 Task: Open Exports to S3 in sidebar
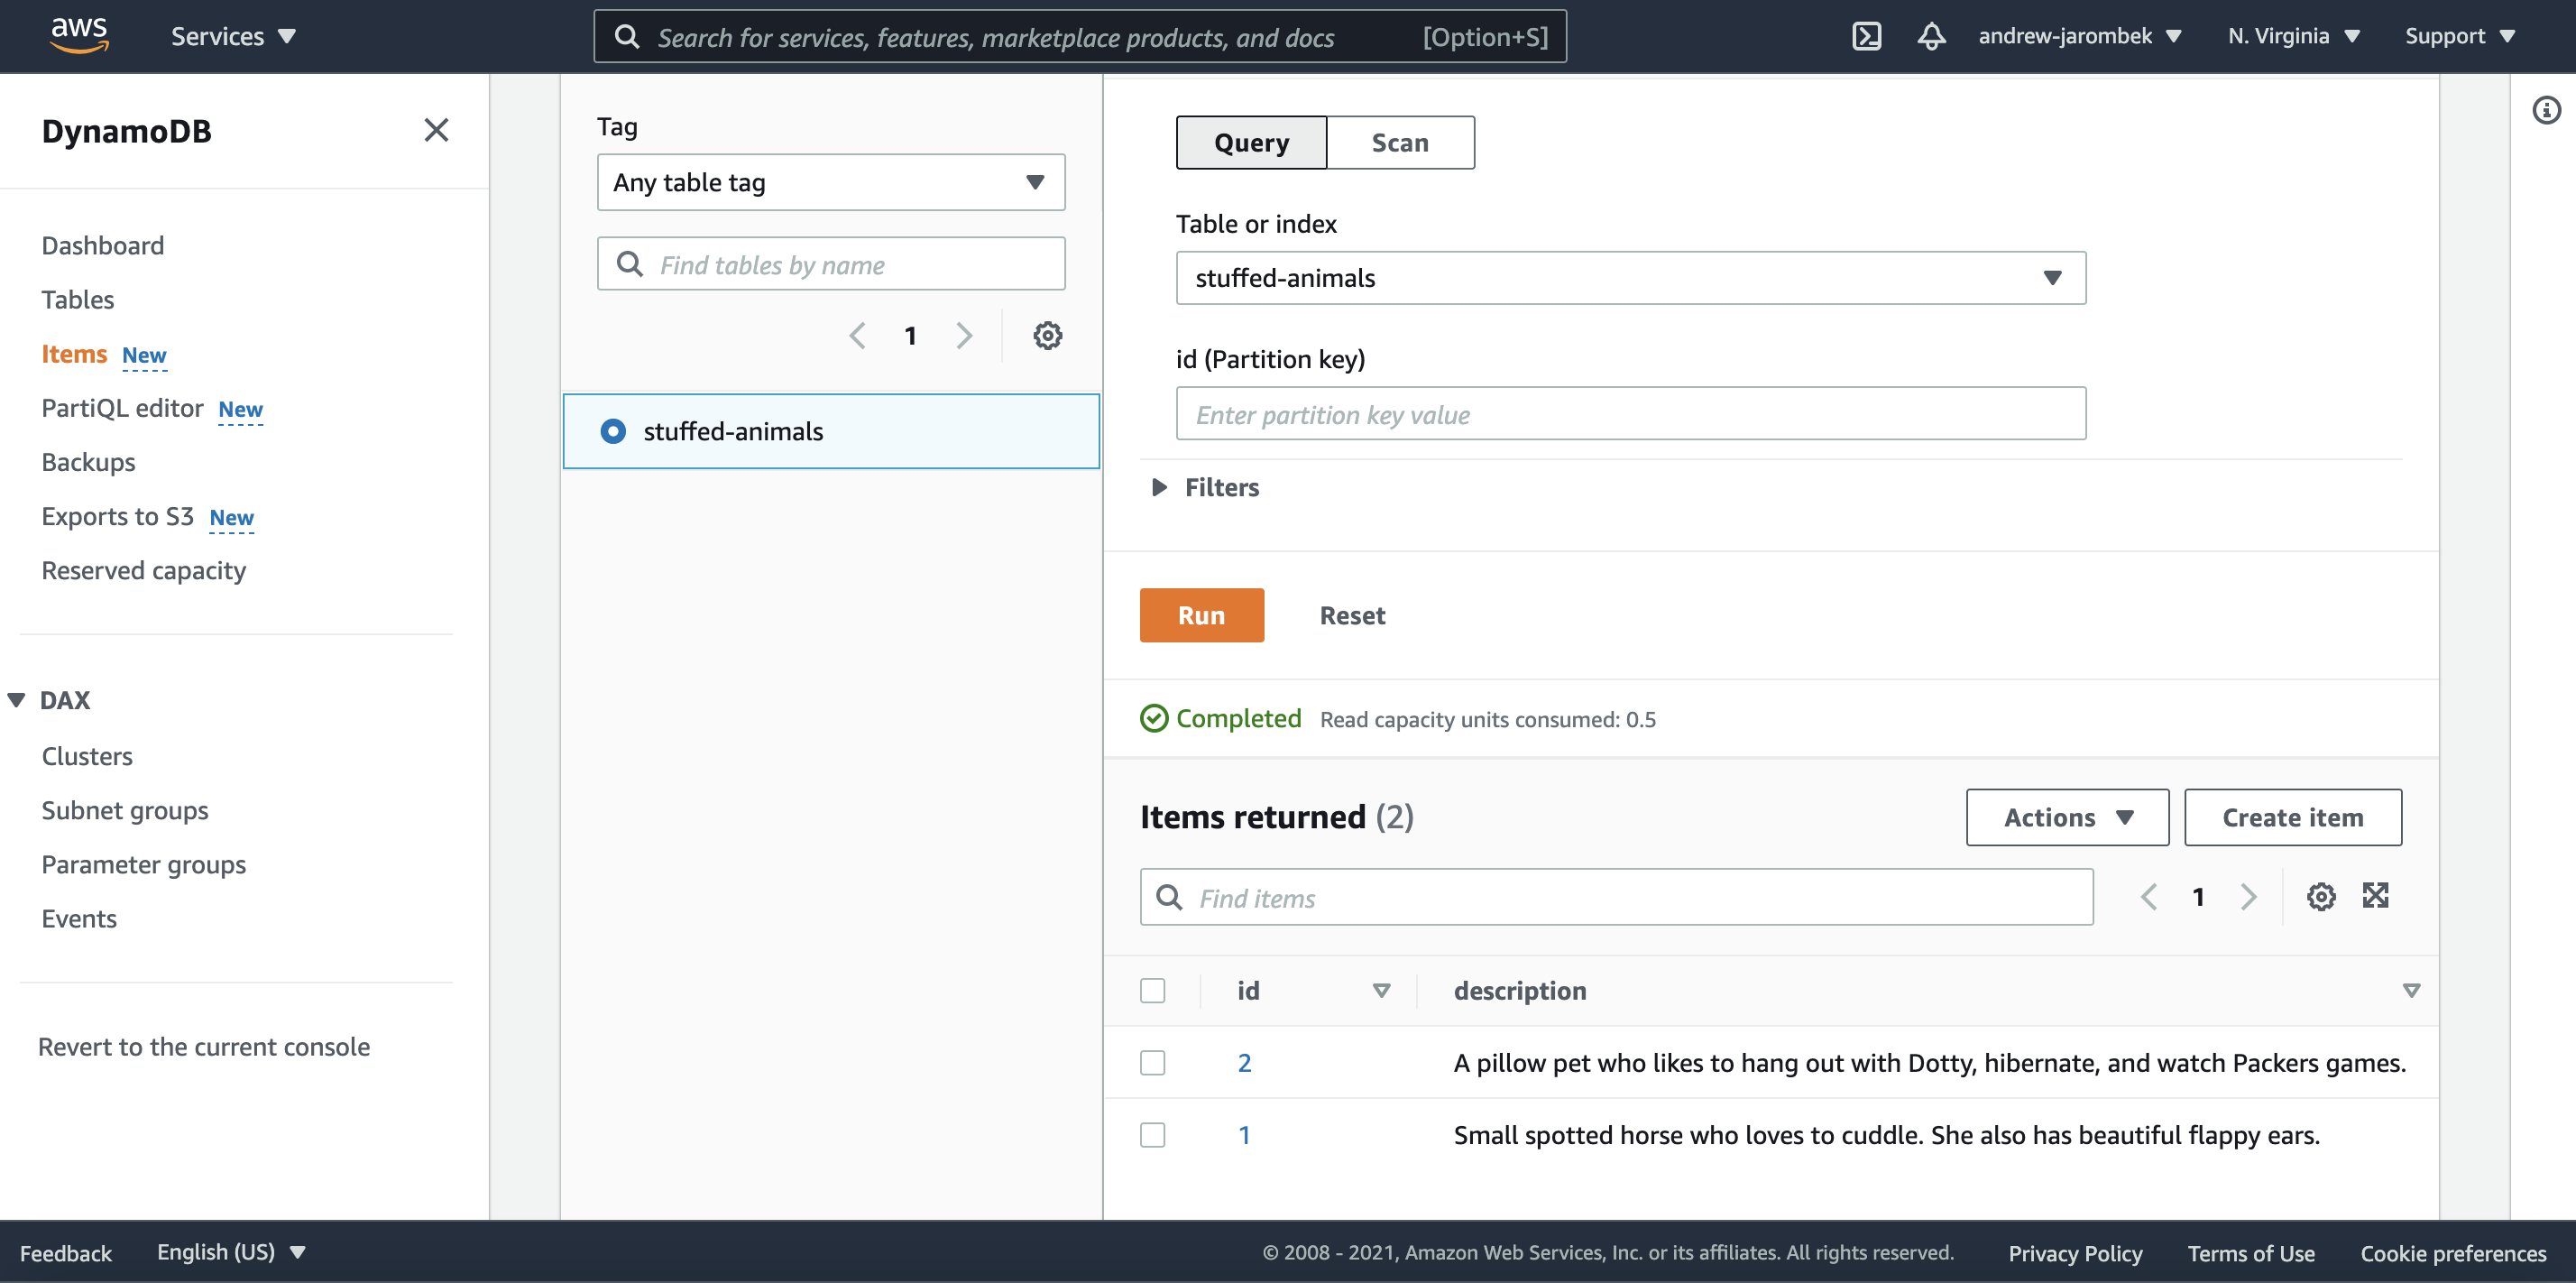click(117, 516)
